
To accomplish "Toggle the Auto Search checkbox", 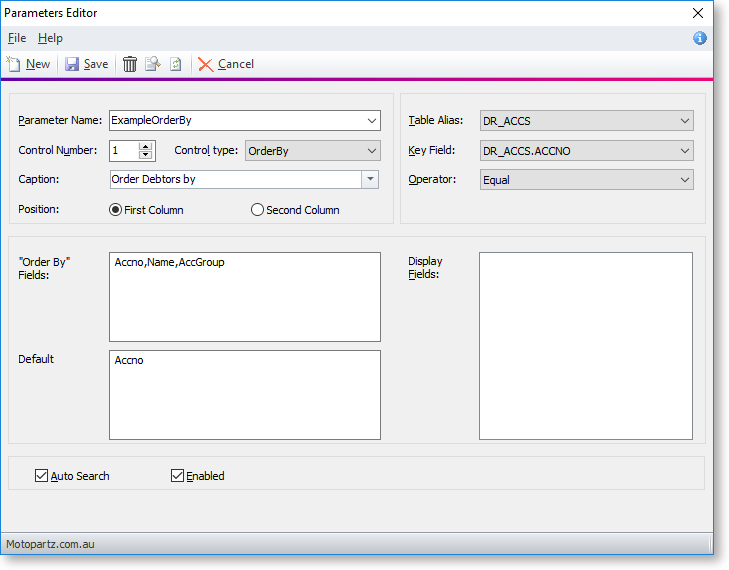I will coord(41,476).
